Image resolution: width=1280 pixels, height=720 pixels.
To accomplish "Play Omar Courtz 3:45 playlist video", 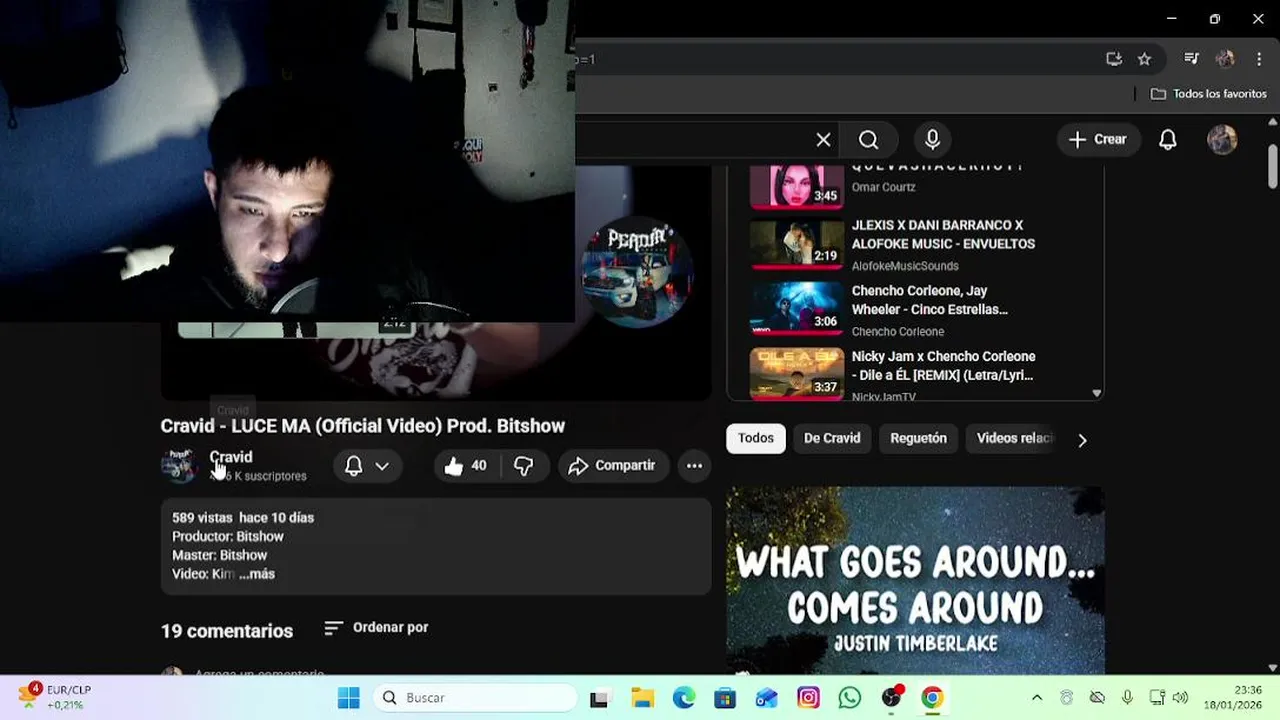I will [797, 186].
